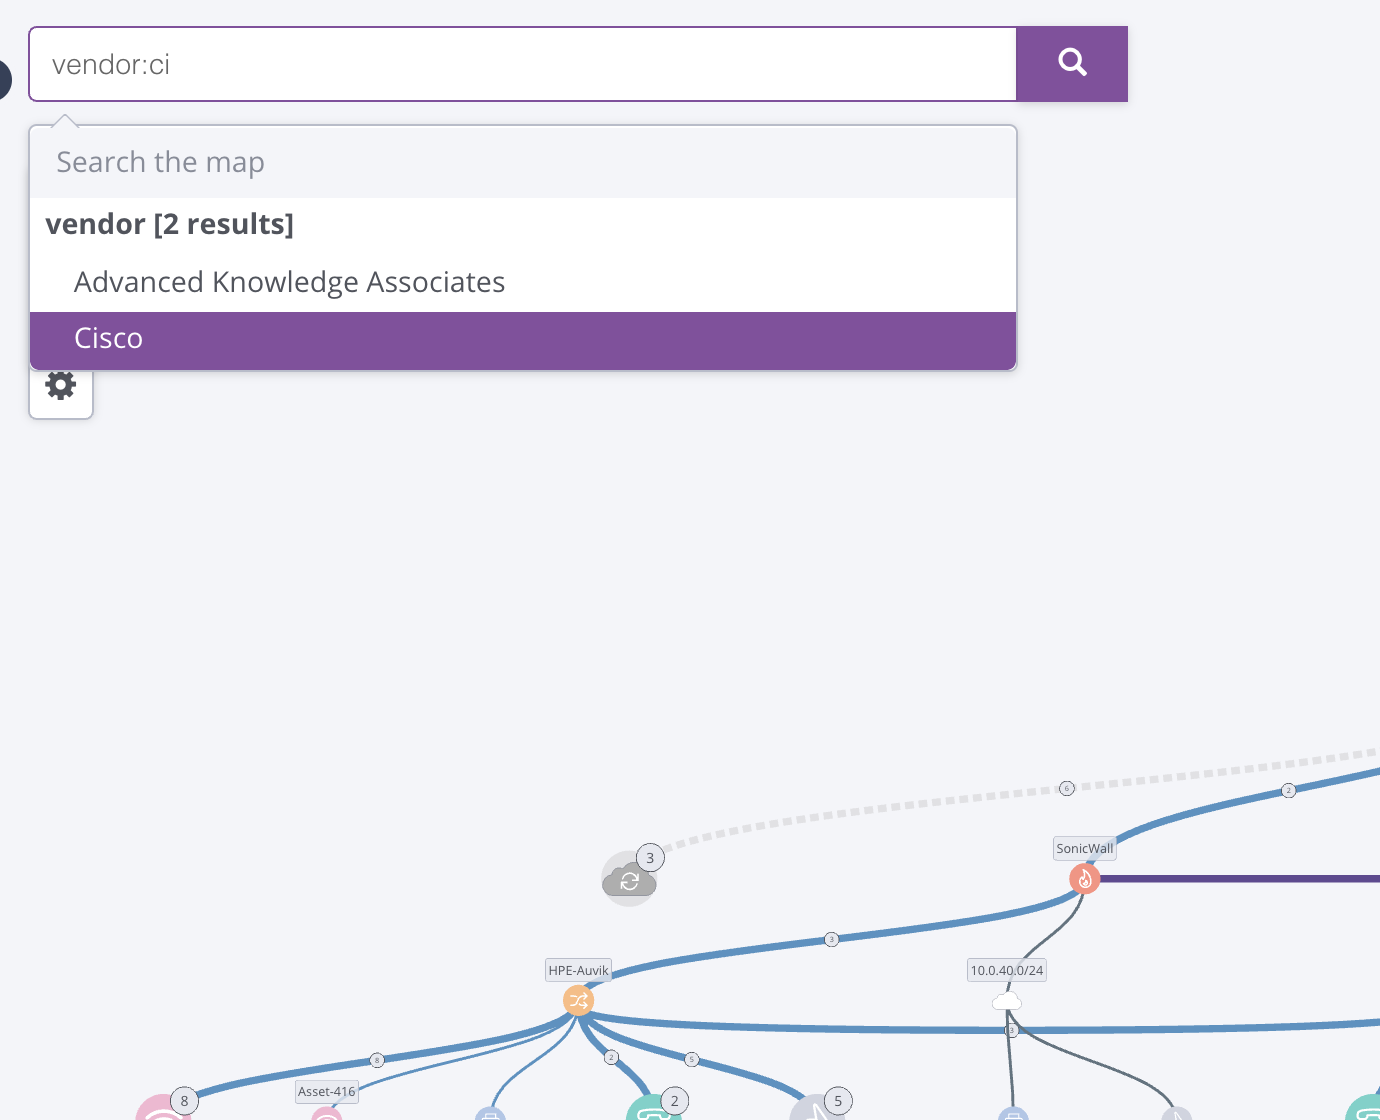The height and width of the screenshot is (1120, 1380).
Task: Click the gray cloud sync node
Action: 629,880
